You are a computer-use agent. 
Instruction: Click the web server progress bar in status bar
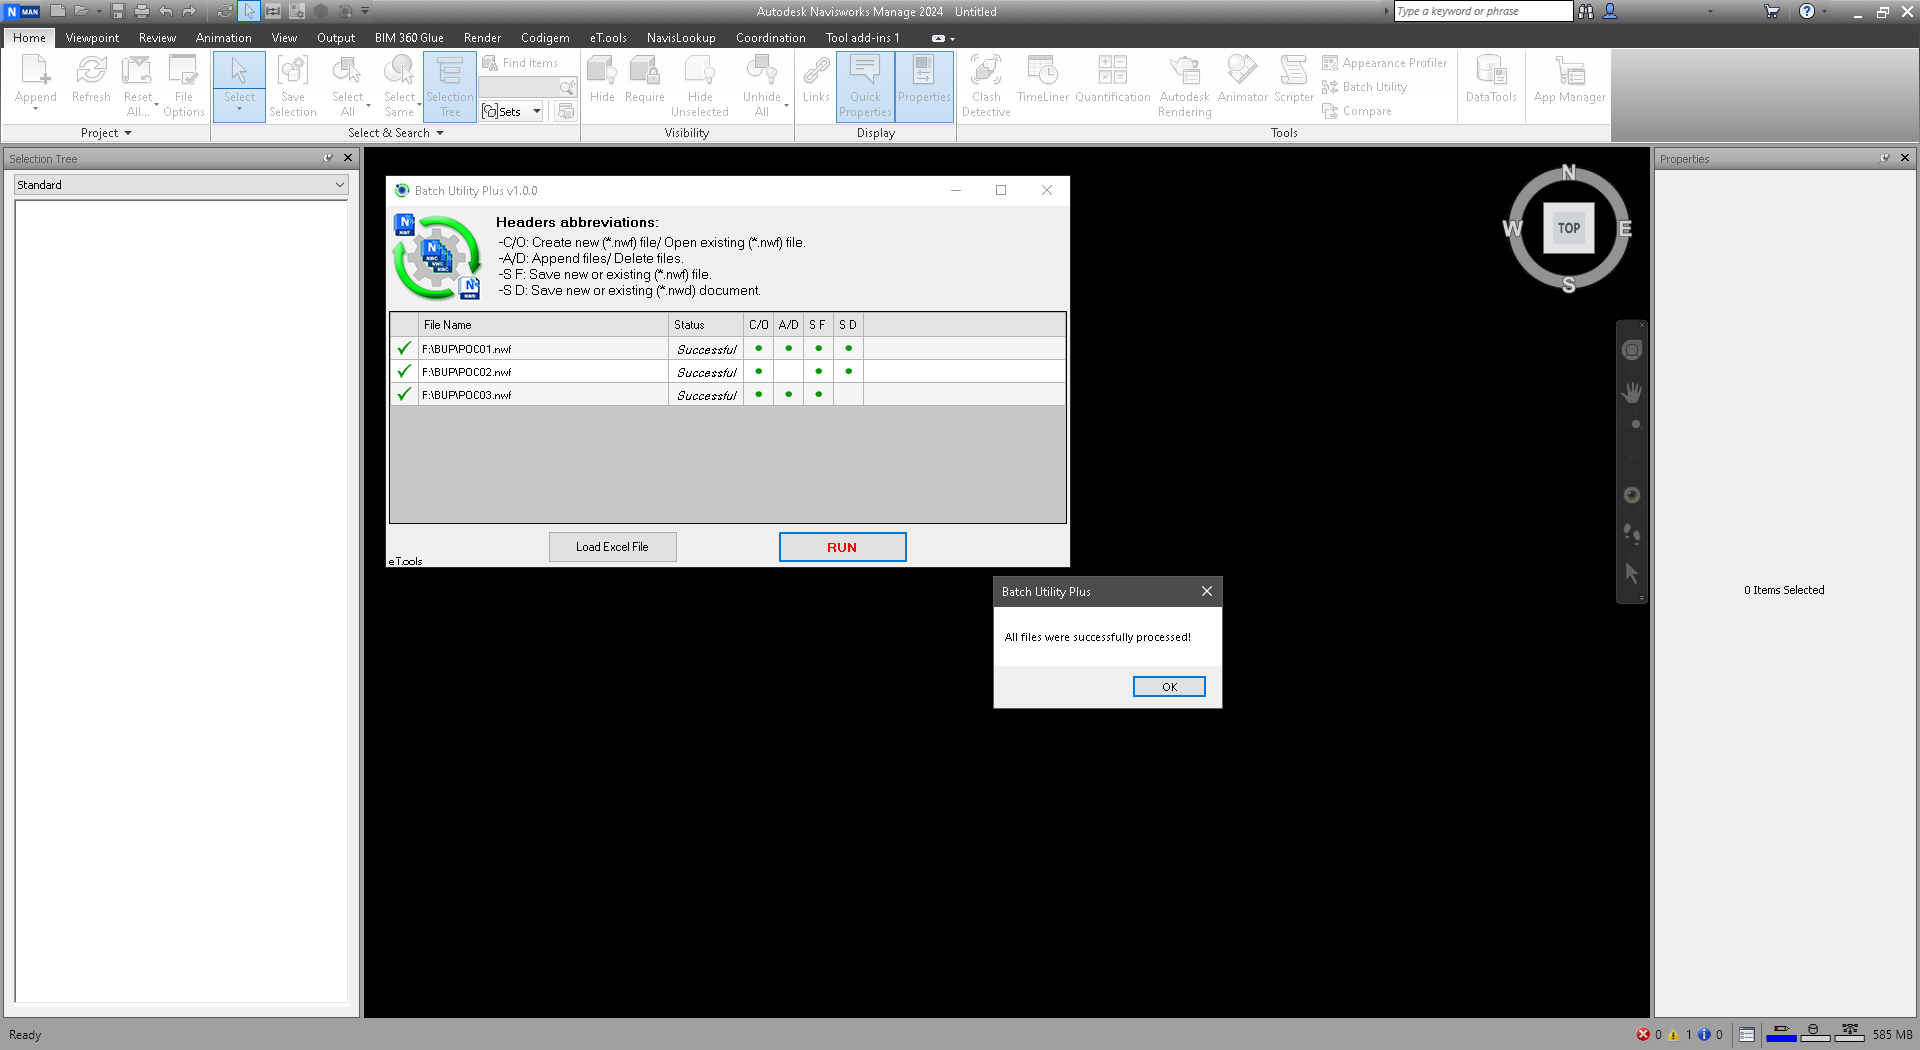click(1849, 1034)
